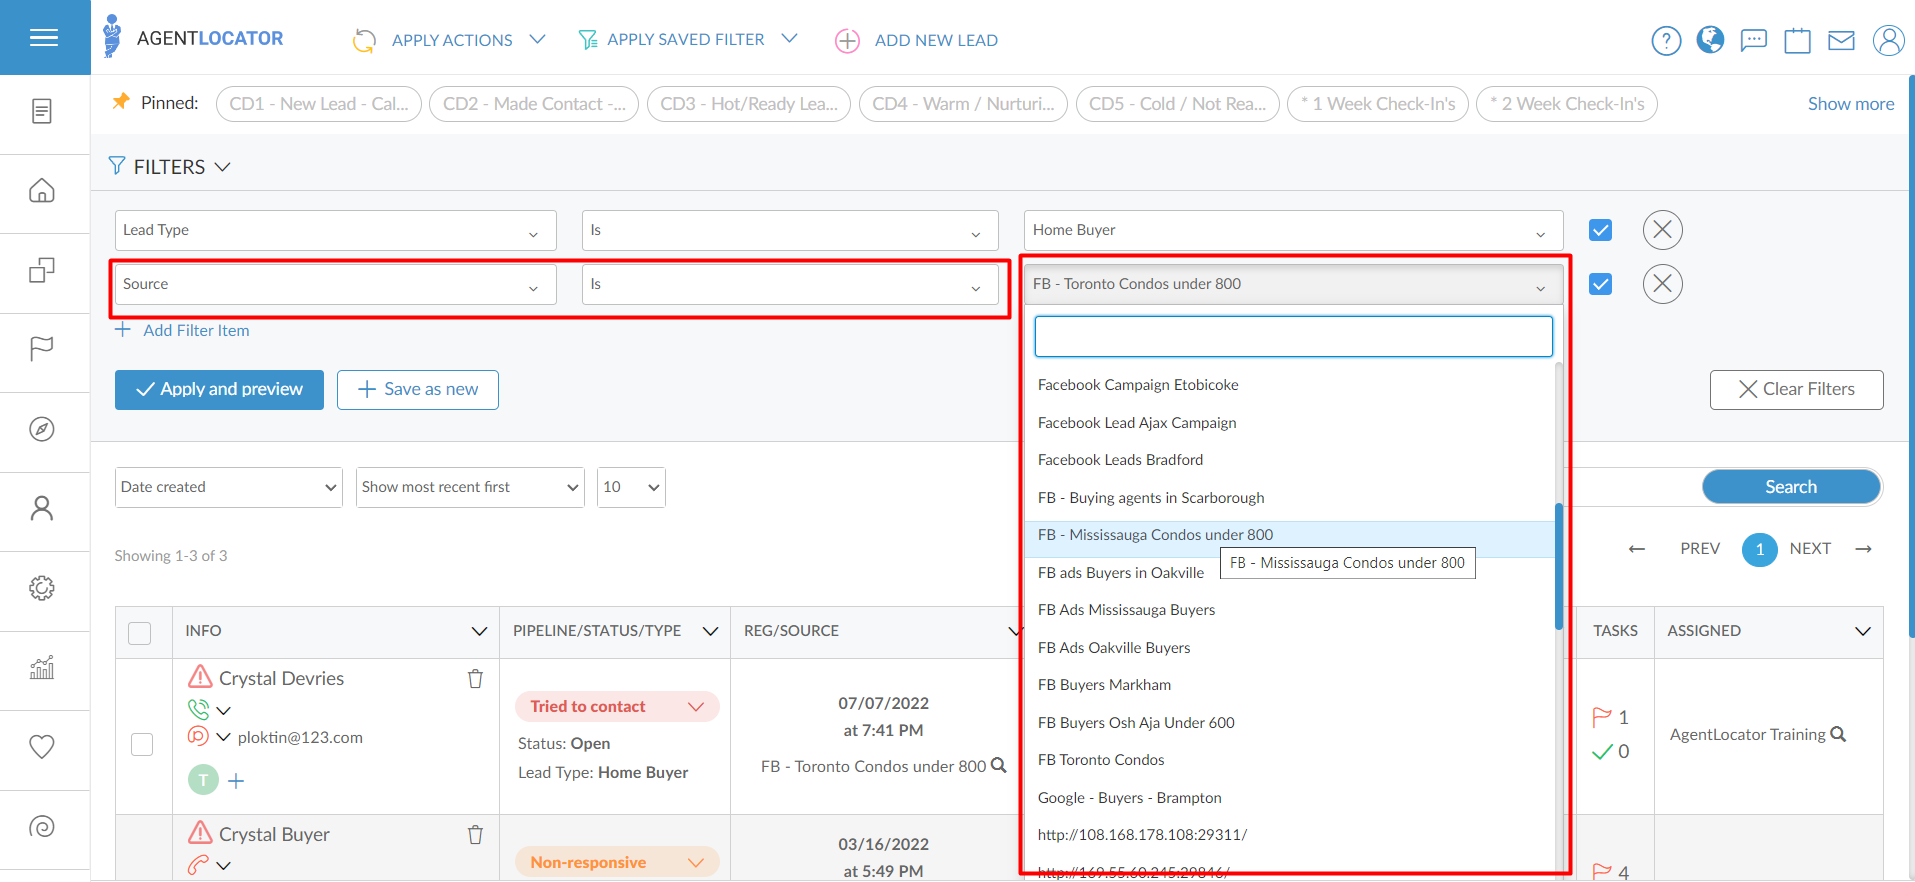Click the globe icon in header
Viewport: 1915px width, 882px height.
pos(1710,40)
